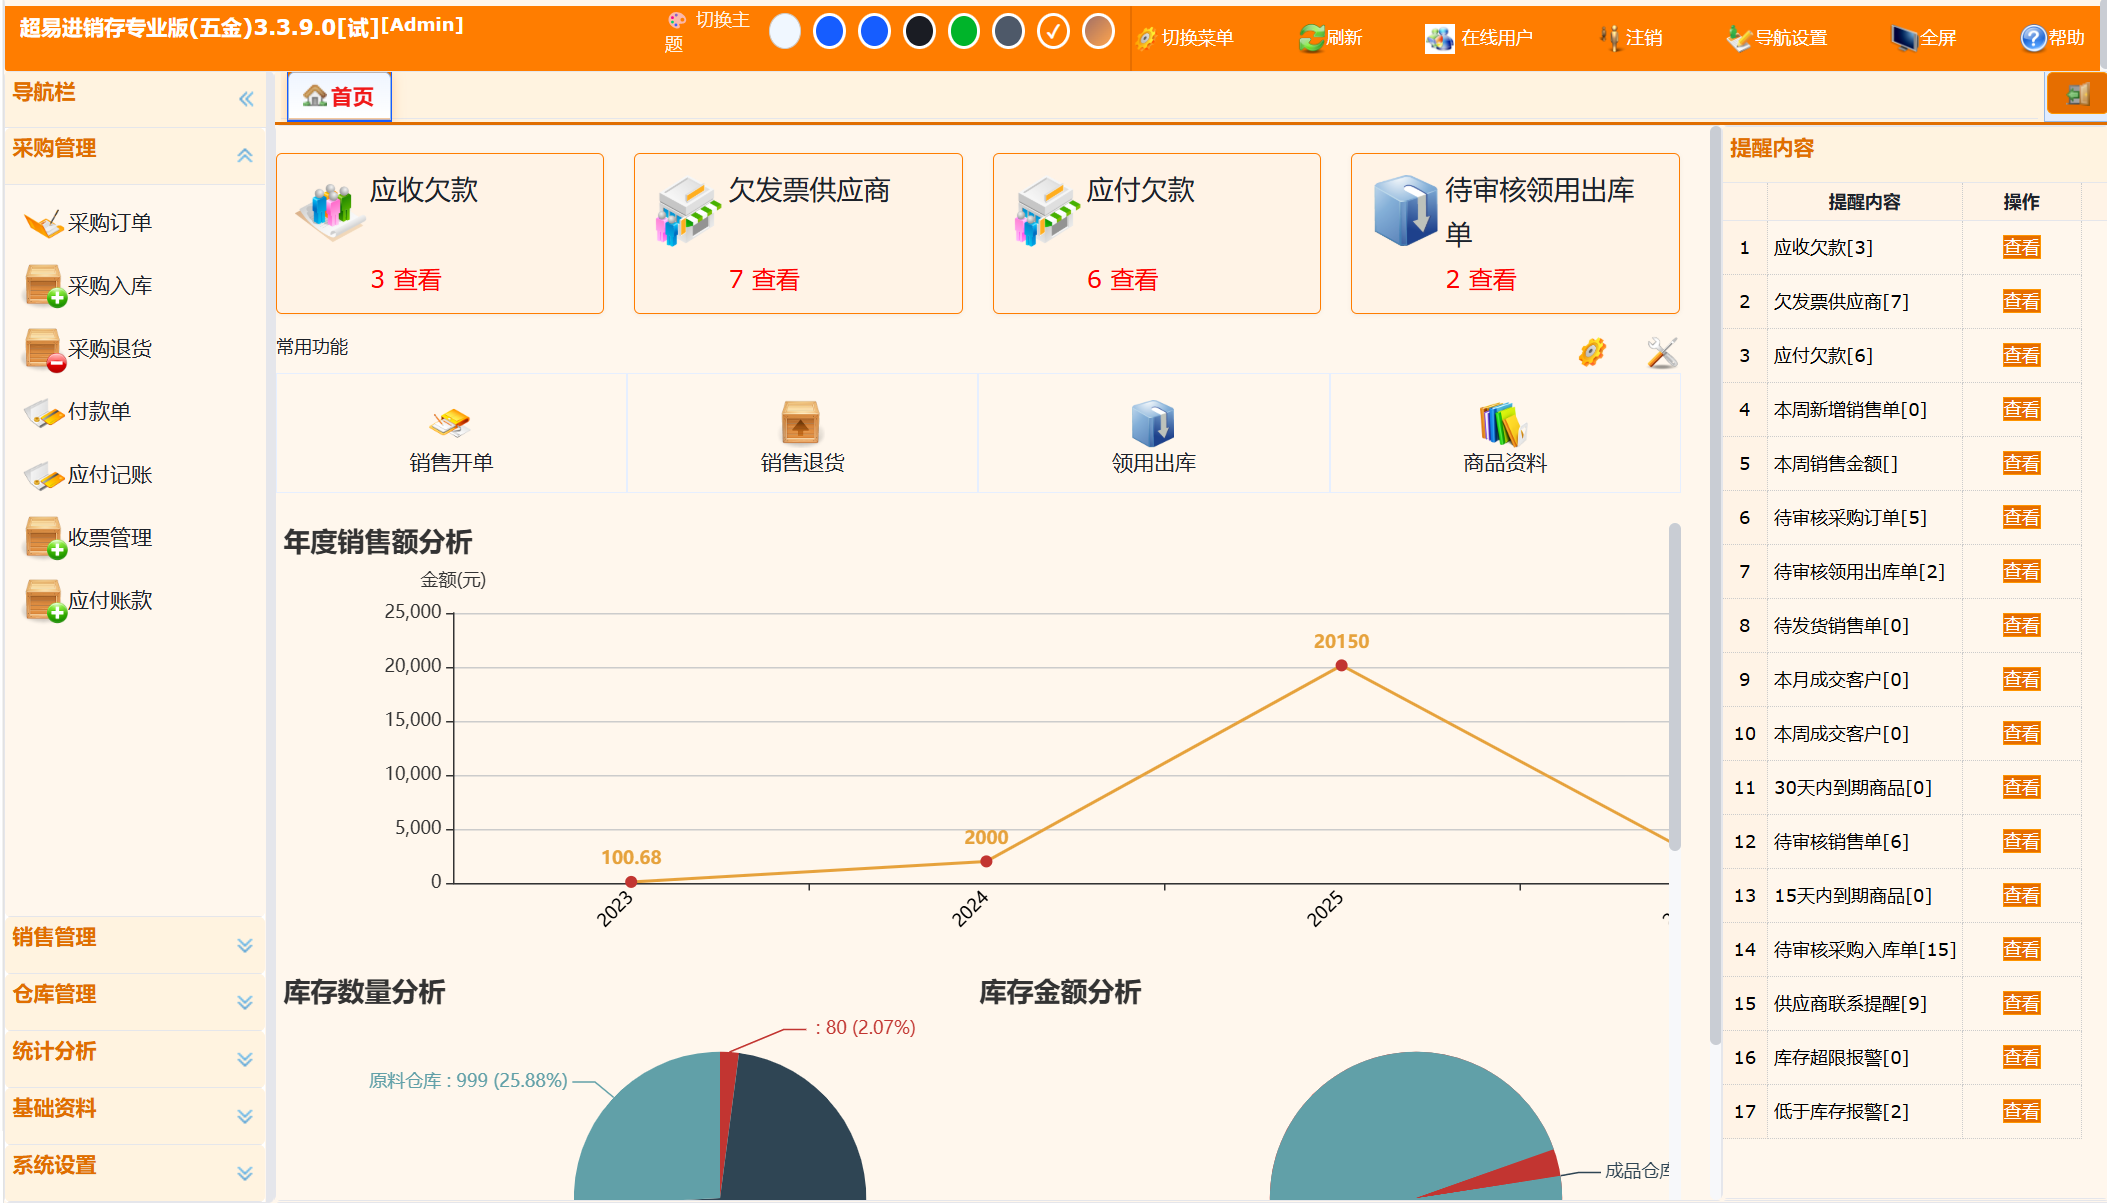Open 付款单 from the sidebar
This screenshot has height=1203, width=2107.
78,412
